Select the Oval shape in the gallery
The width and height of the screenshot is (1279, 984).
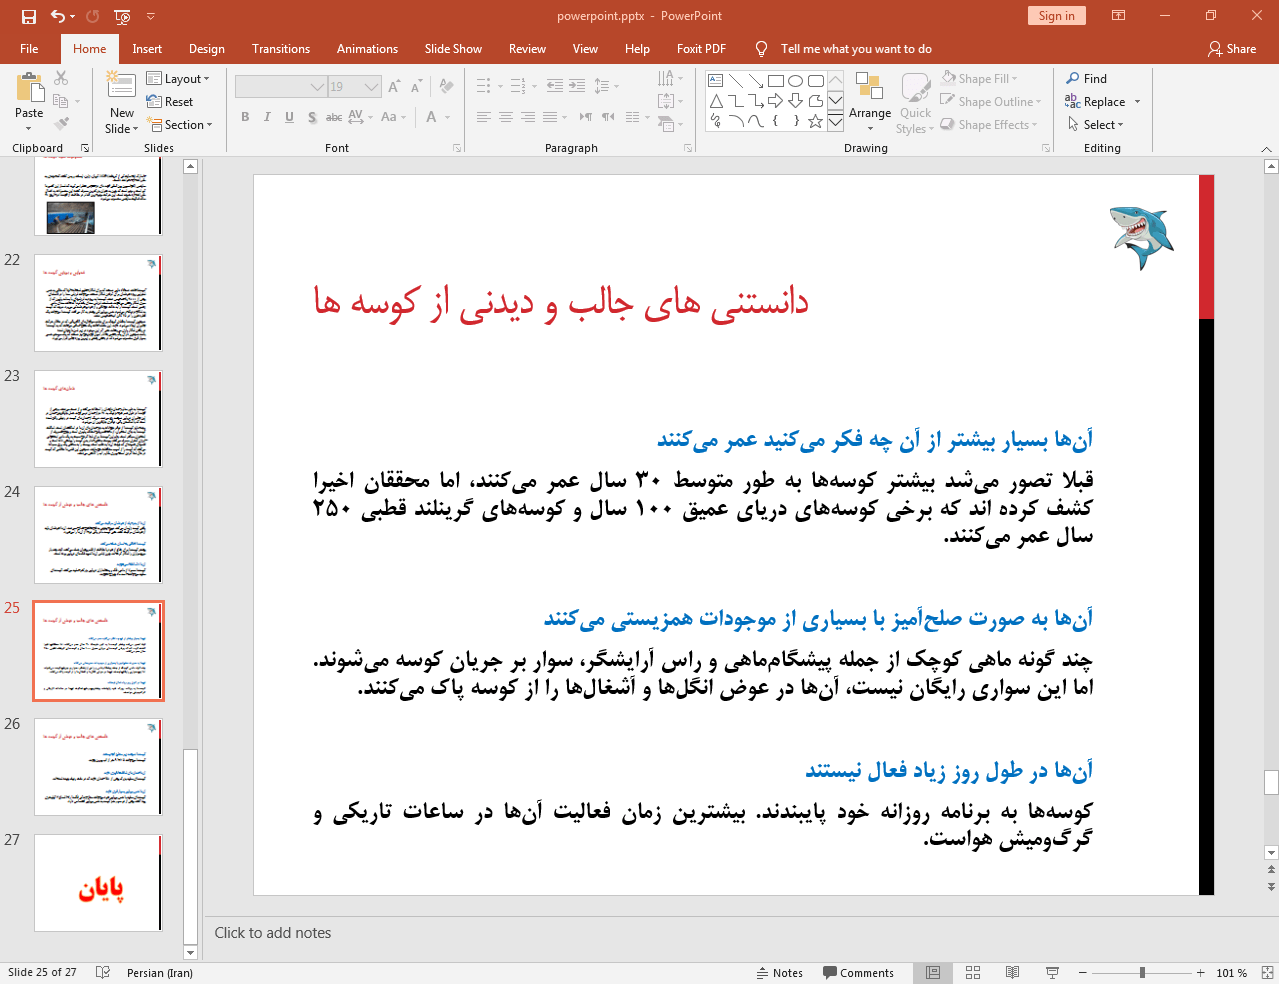tap(795, 81)
